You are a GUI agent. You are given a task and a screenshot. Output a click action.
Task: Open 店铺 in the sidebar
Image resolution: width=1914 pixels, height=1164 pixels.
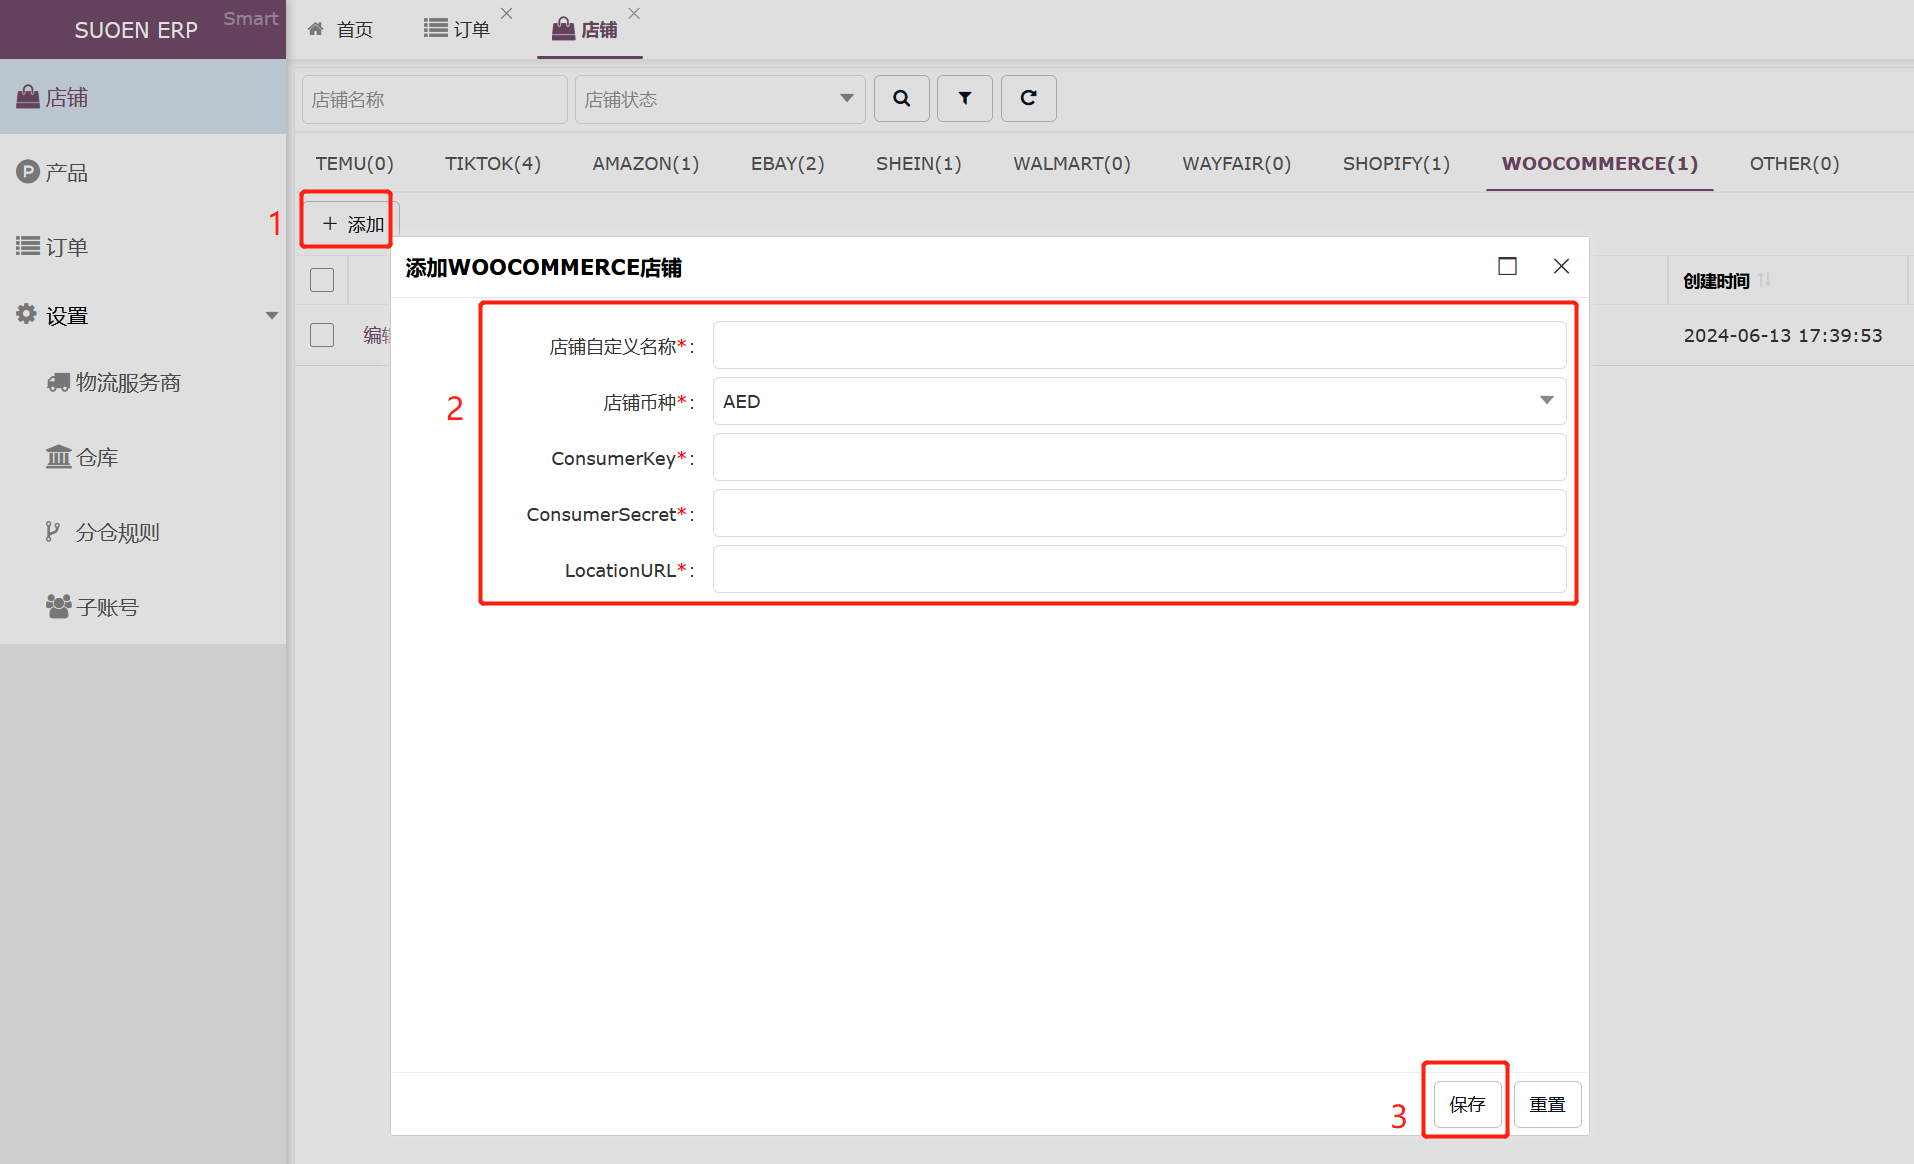point(143,97)
